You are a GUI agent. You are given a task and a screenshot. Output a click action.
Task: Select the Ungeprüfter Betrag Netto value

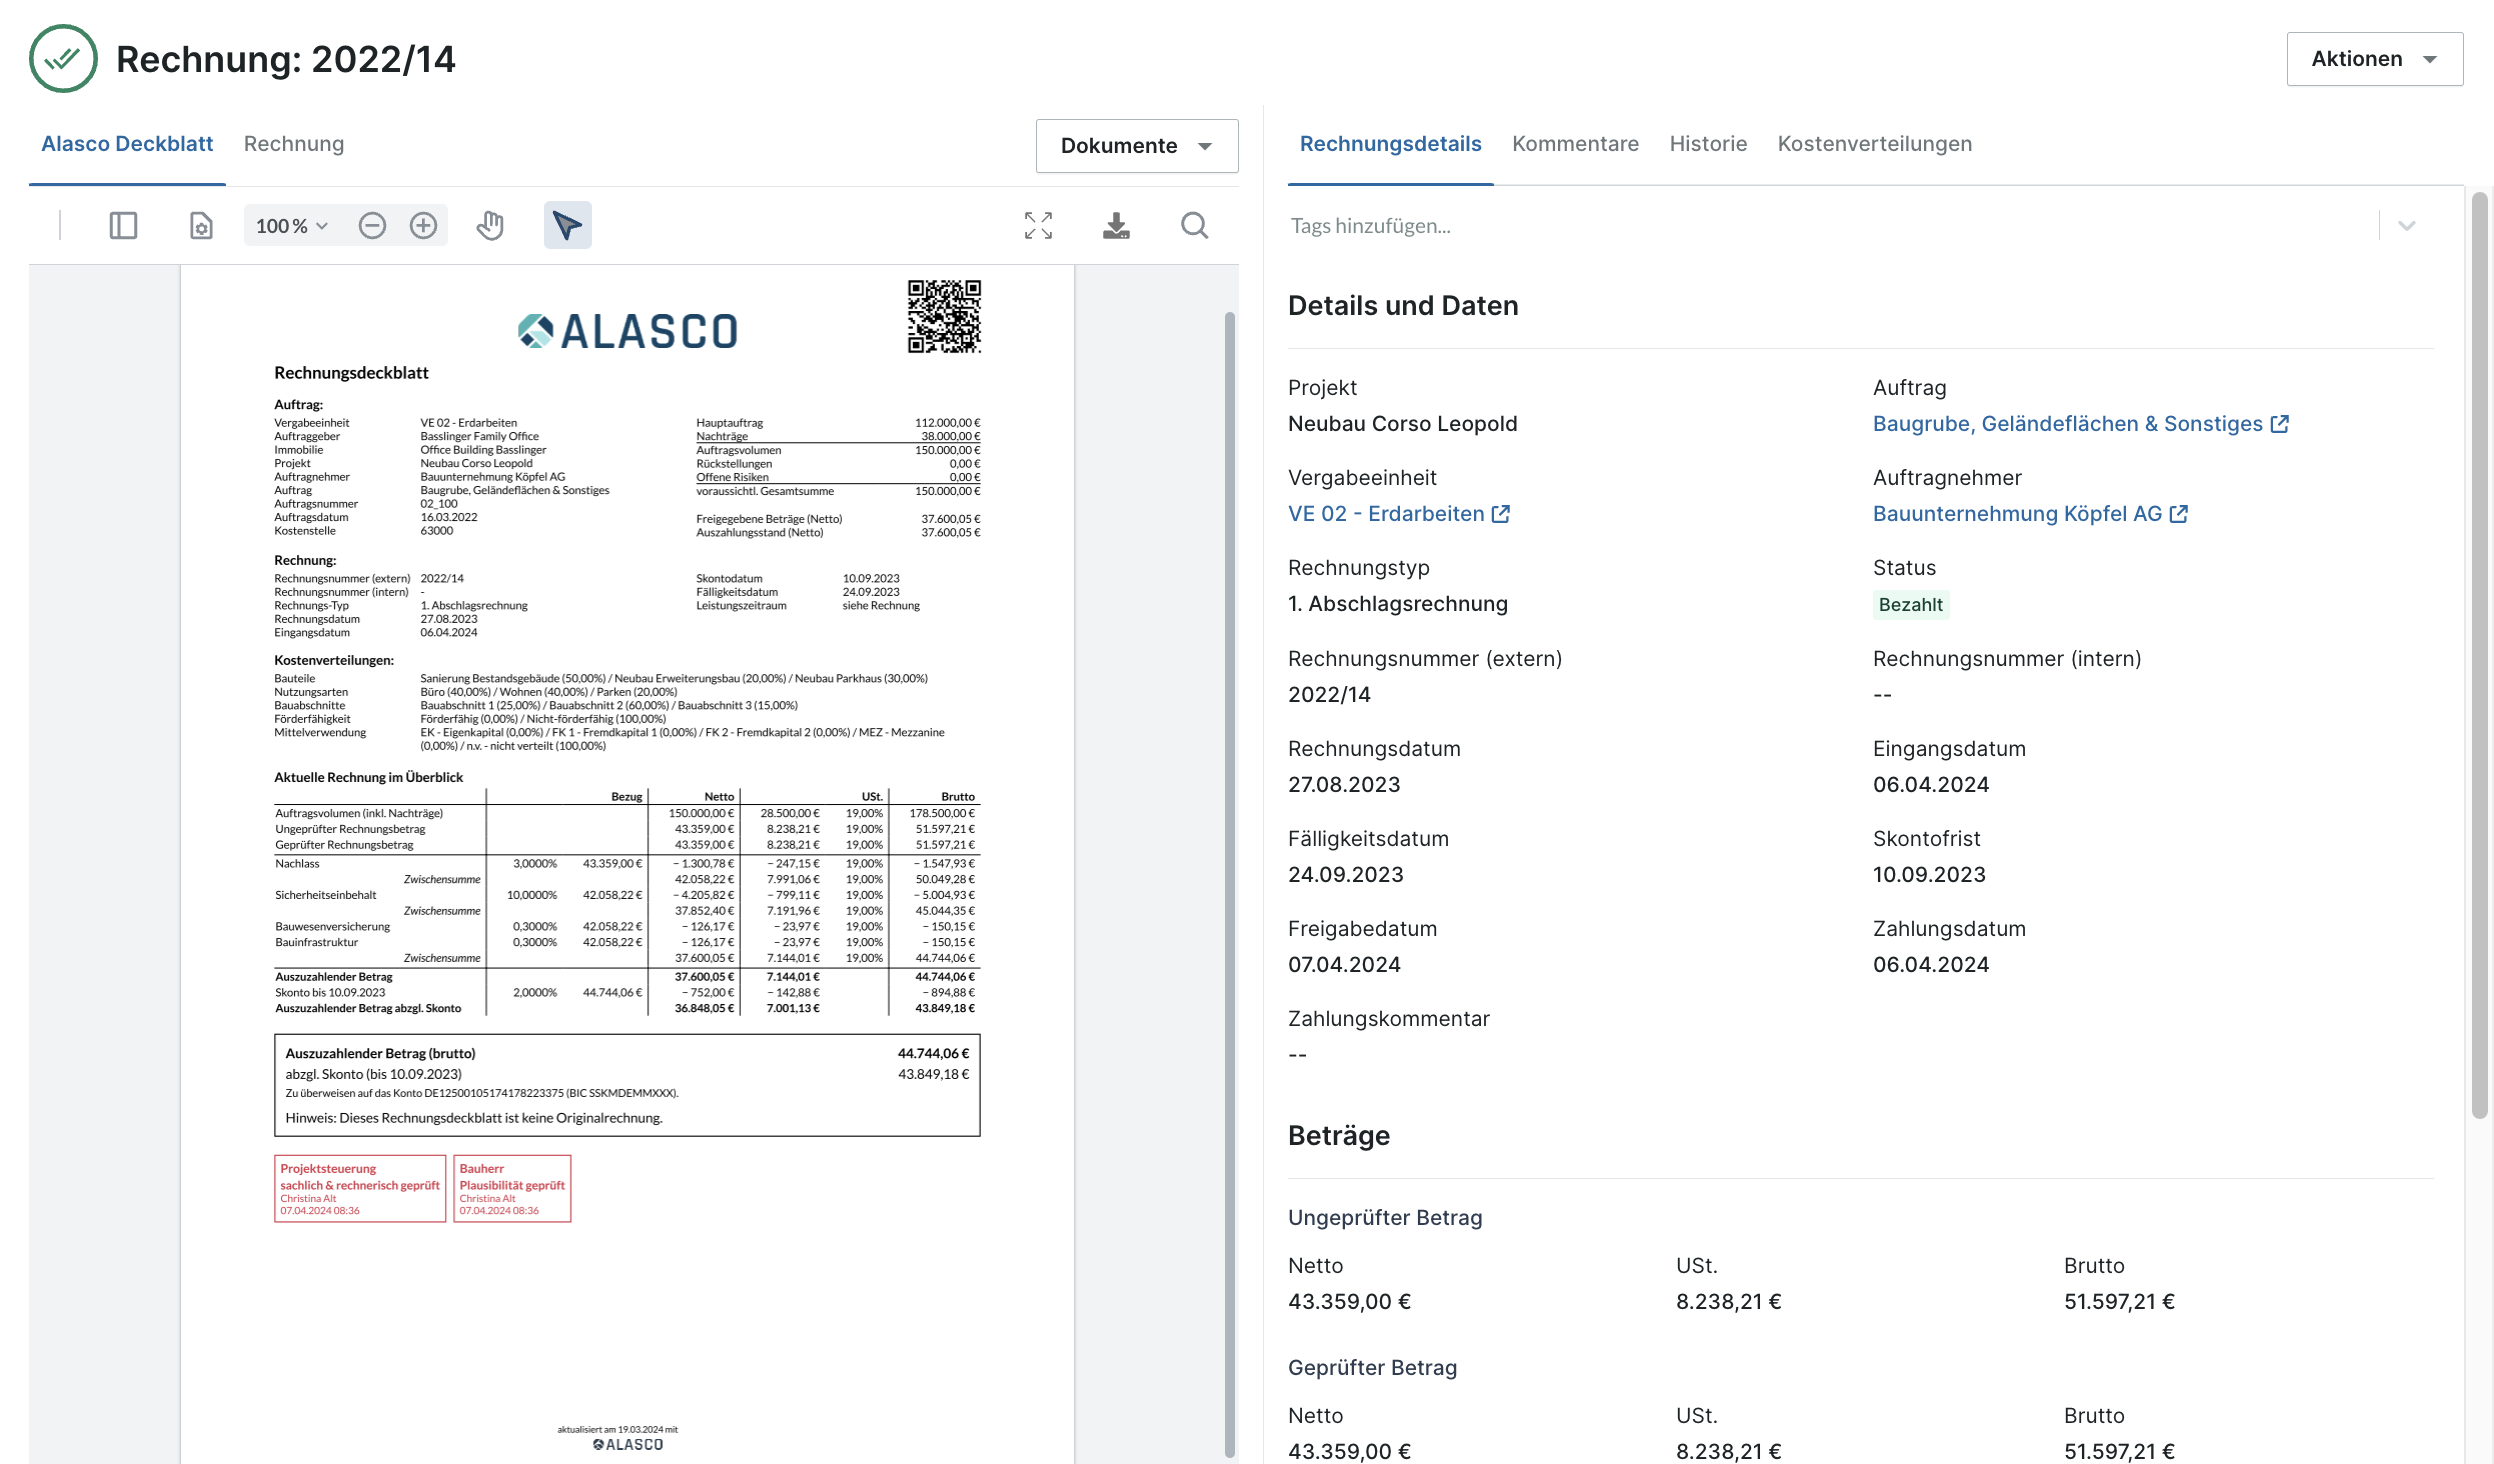point(1349,1302)
